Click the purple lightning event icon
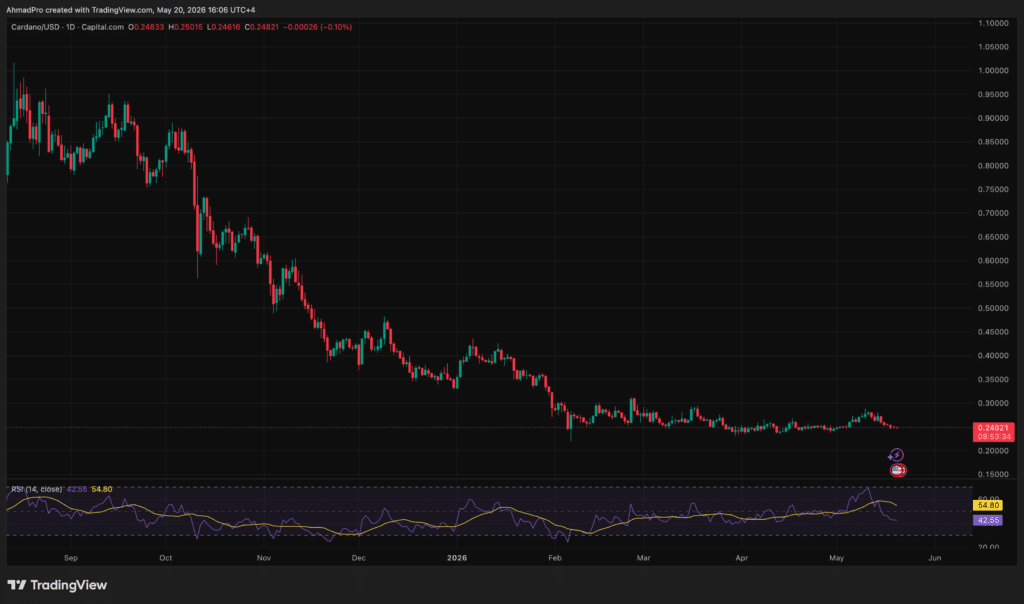The image size is (1024, 604). click(x=896, y=455)
